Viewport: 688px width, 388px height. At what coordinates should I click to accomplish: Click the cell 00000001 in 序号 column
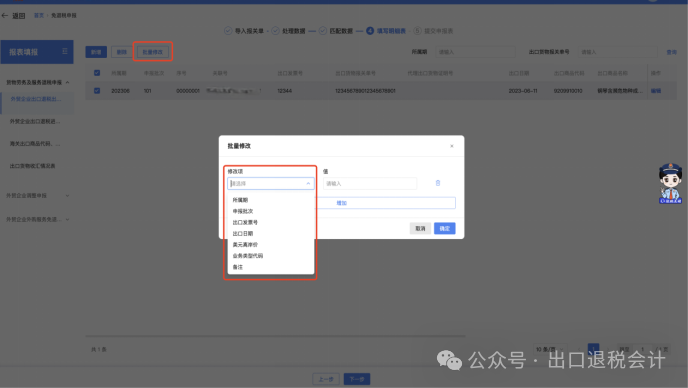(188, 91)
